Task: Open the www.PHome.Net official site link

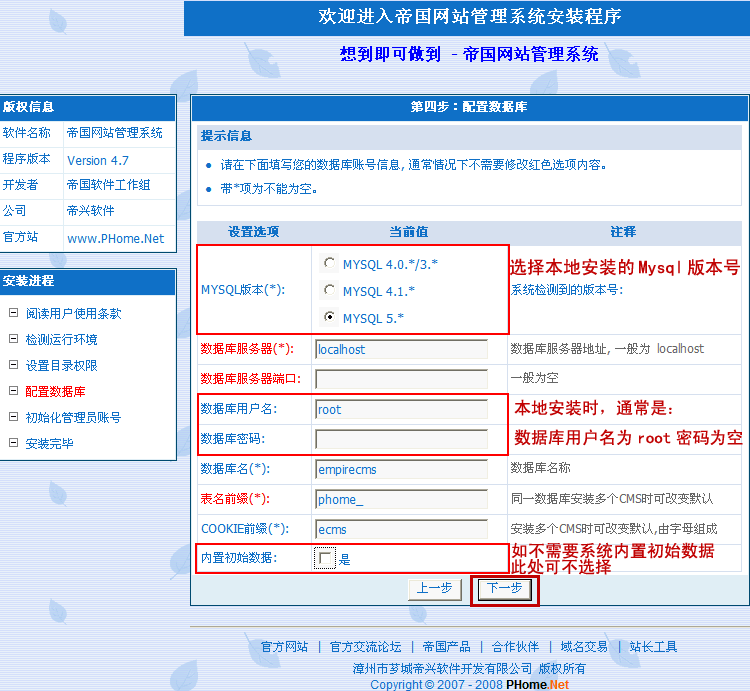Action: pos(115,238)
